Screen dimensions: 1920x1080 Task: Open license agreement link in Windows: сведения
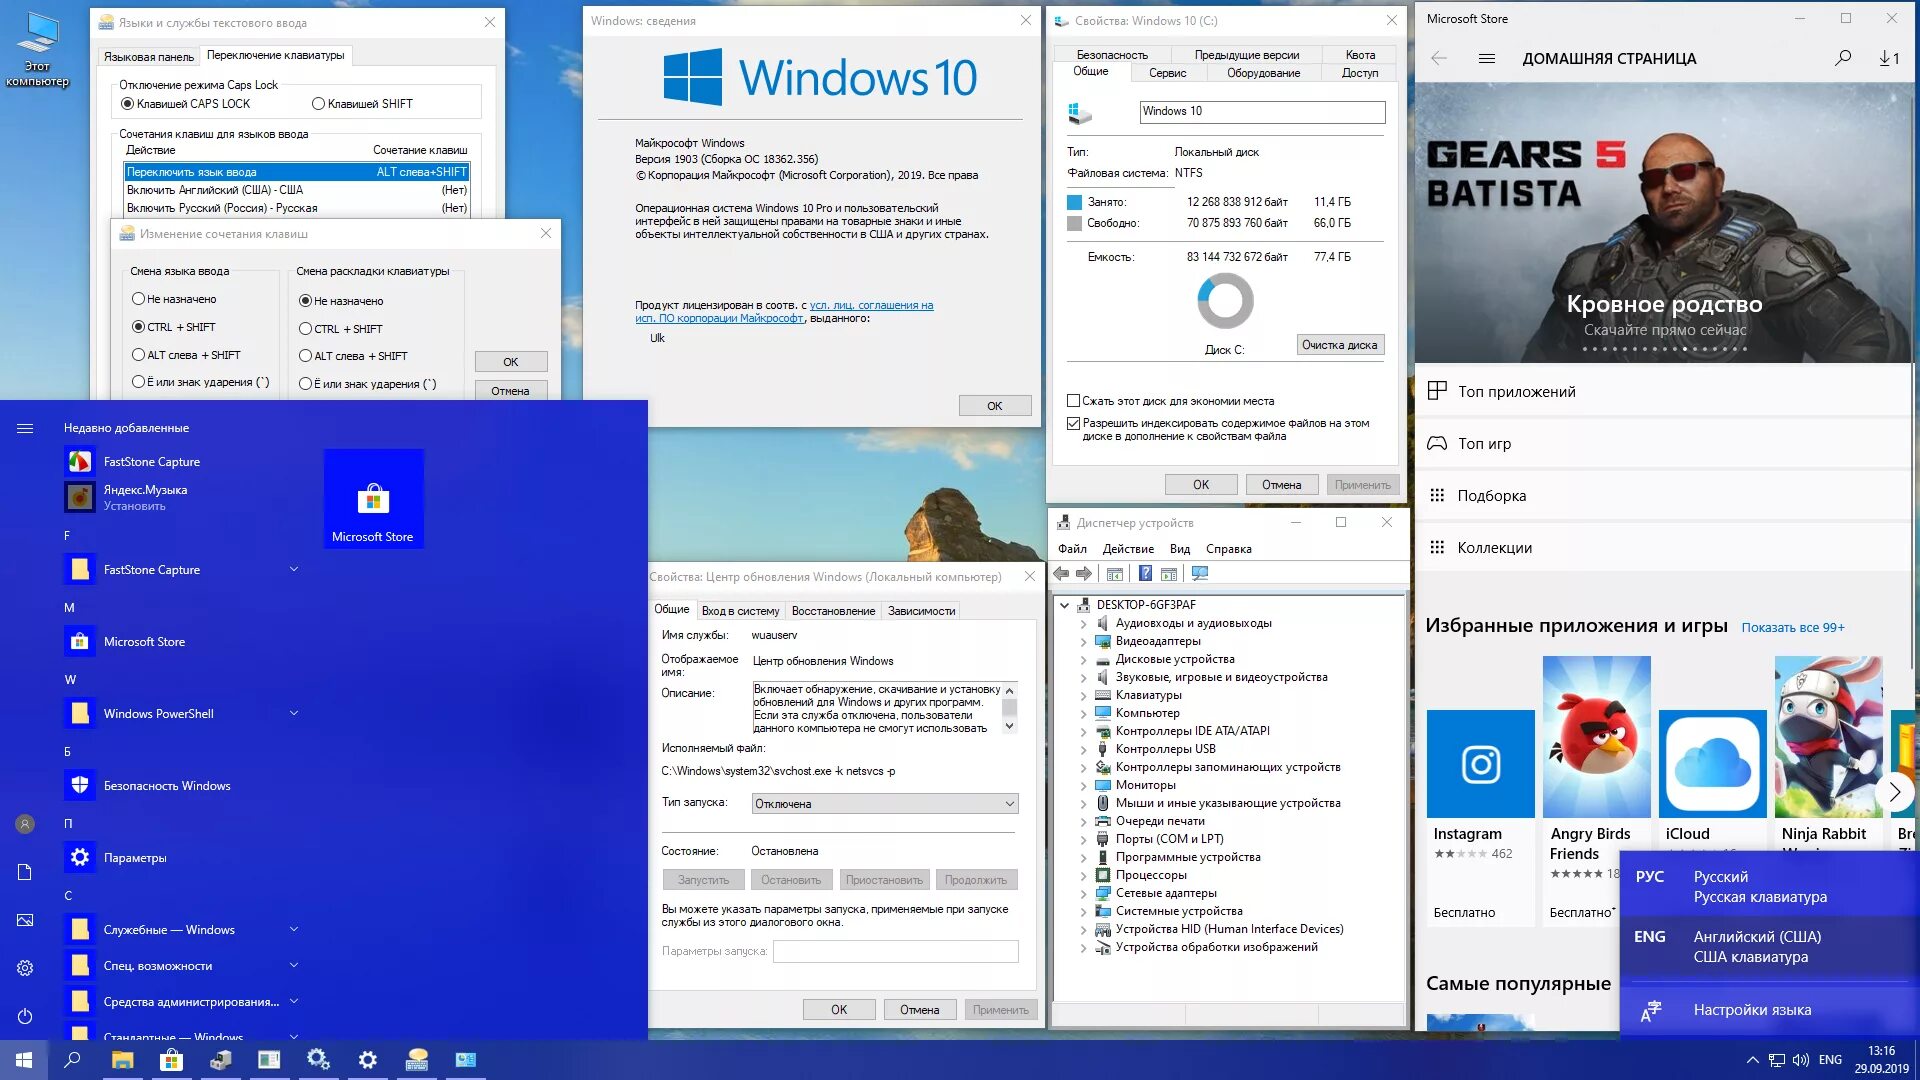784,312
